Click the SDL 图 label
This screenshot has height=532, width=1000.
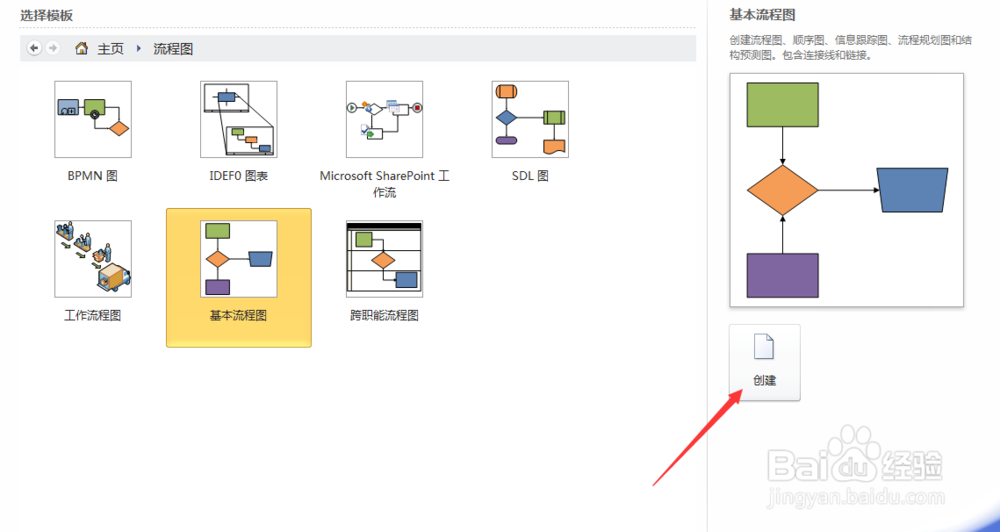[x=530, y=176]
